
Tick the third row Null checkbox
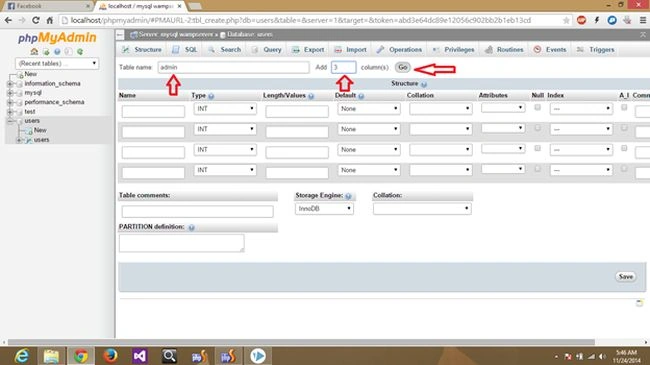point(537,148)
